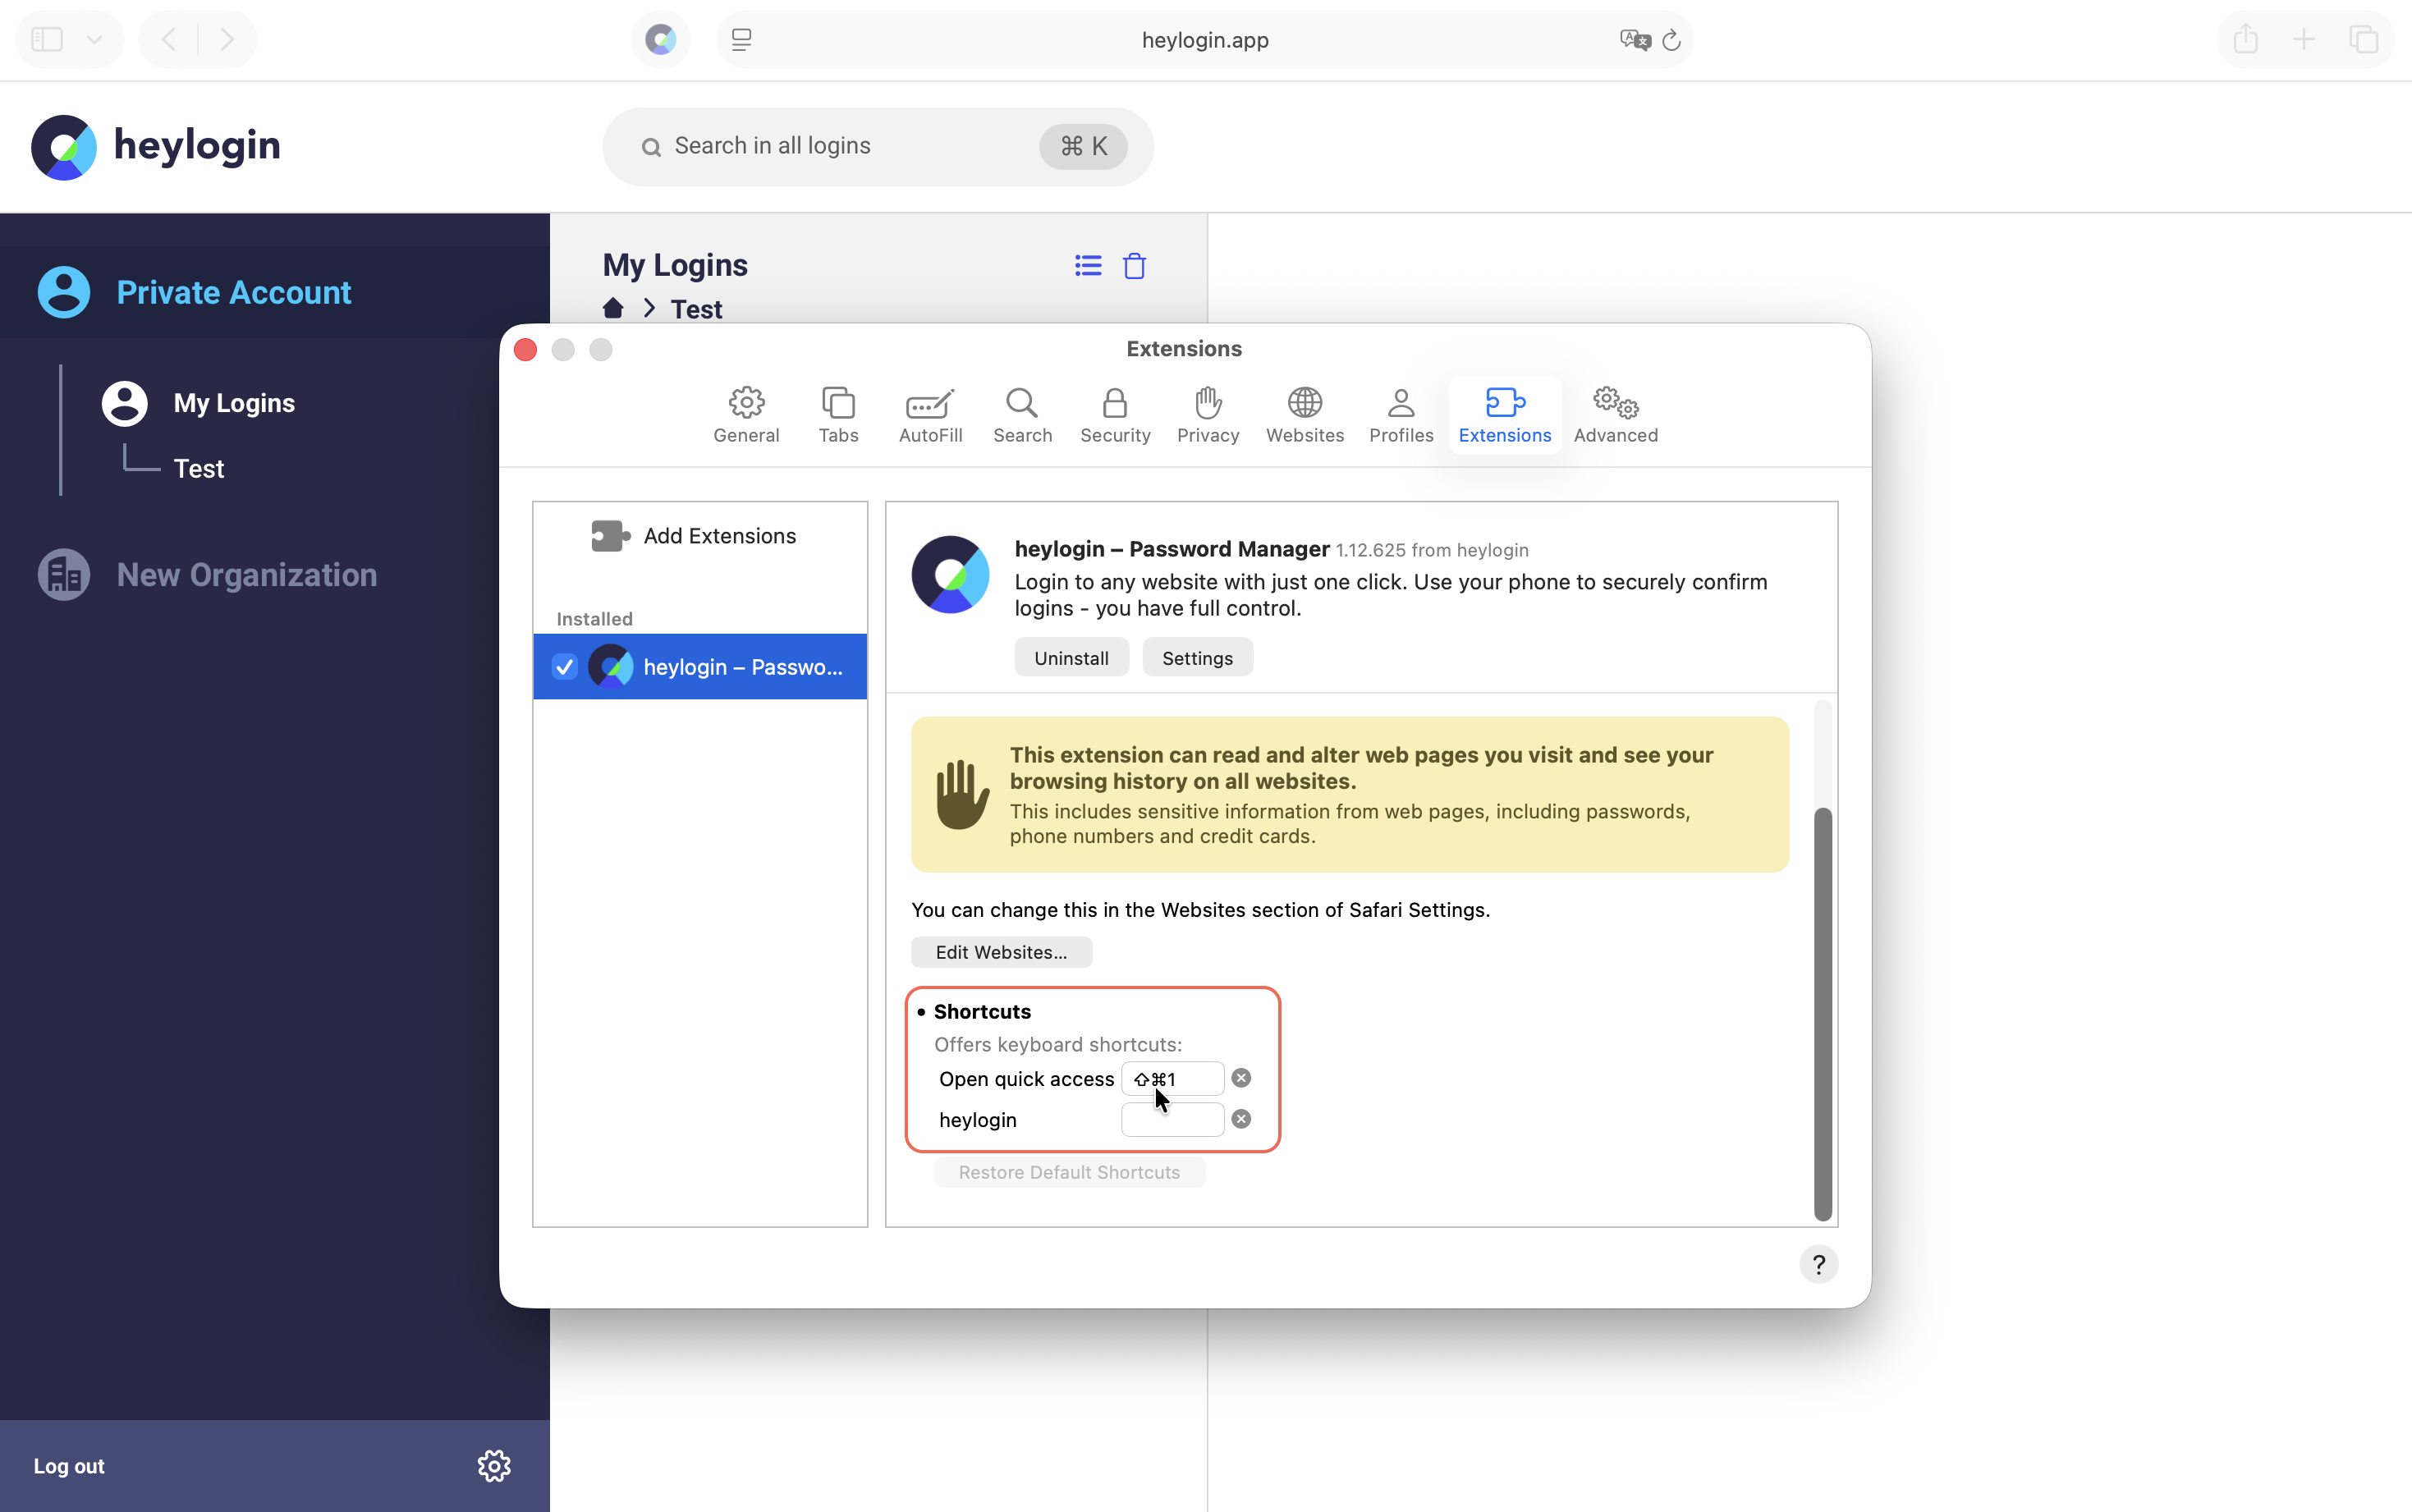
Task: Select the Test folder in the sidebar
Action: tap(198, 468)
